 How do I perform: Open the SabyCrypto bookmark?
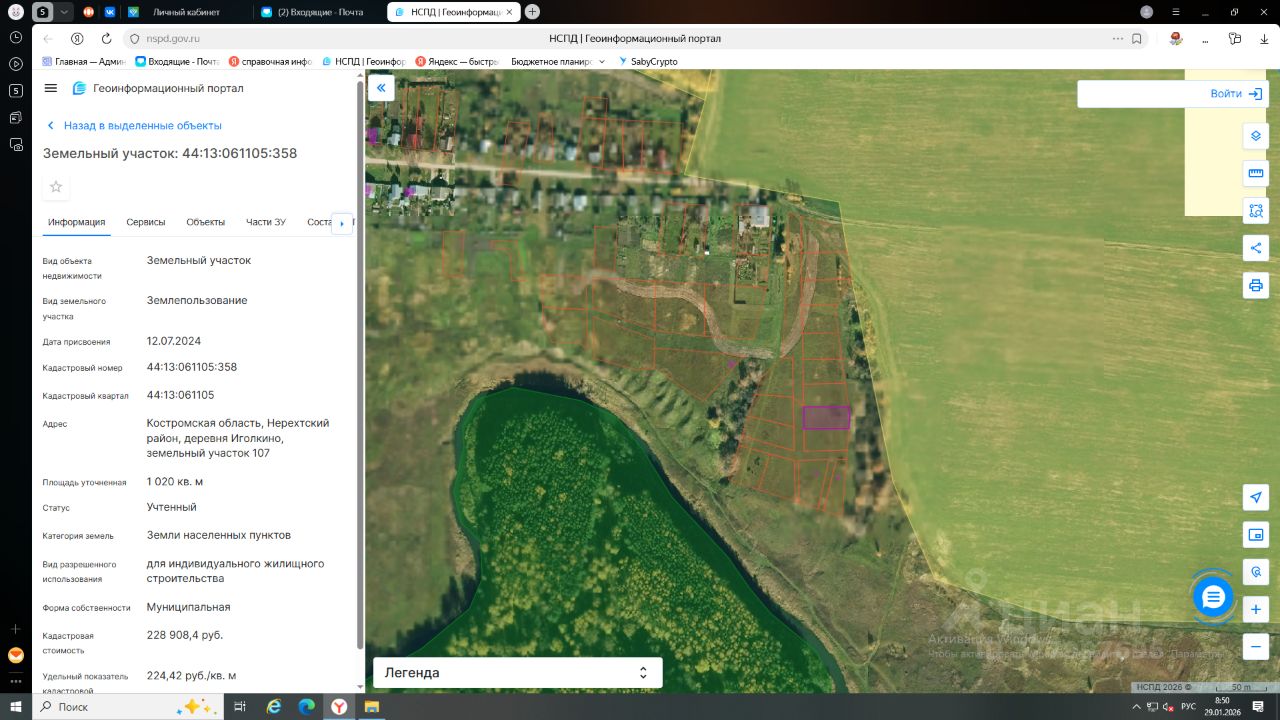[x=648, y=61]
